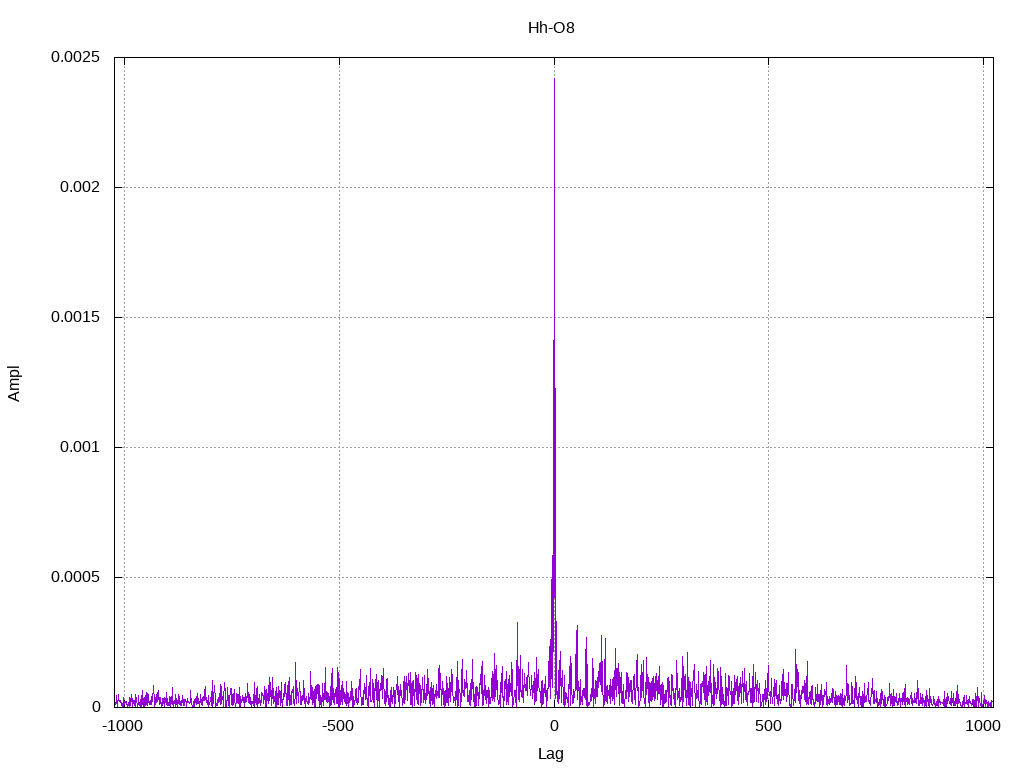The image size is (1024, 768).
Task: Click the plot title 'Hh-O8'
Action: point(551,28)
